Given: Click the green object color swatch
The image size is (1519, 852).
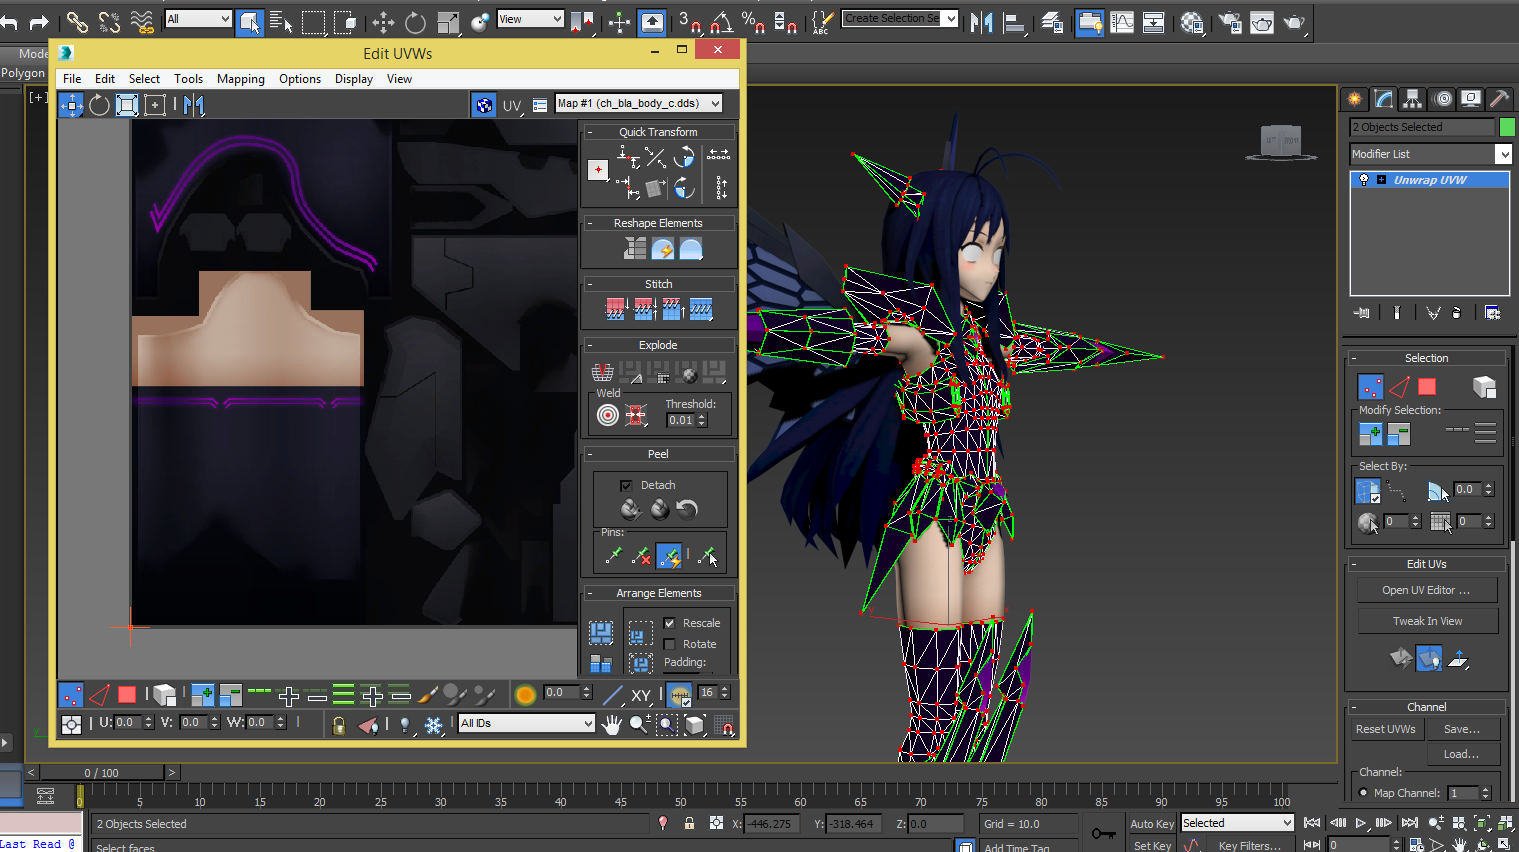Looking at the screenshot, I should [1507, 127].
